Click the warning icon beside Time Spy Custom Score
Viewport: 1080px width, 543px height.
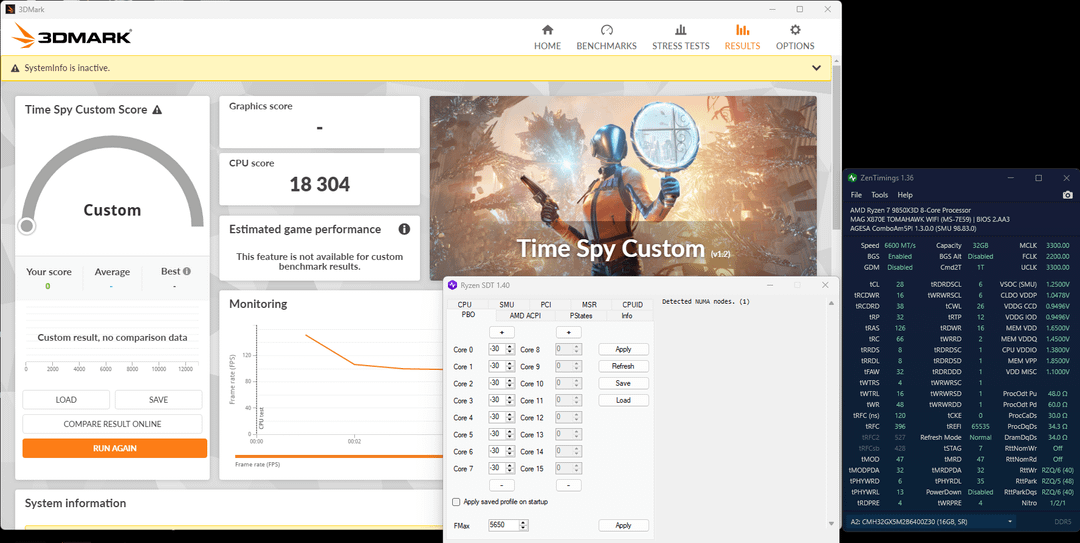(157, 110)
